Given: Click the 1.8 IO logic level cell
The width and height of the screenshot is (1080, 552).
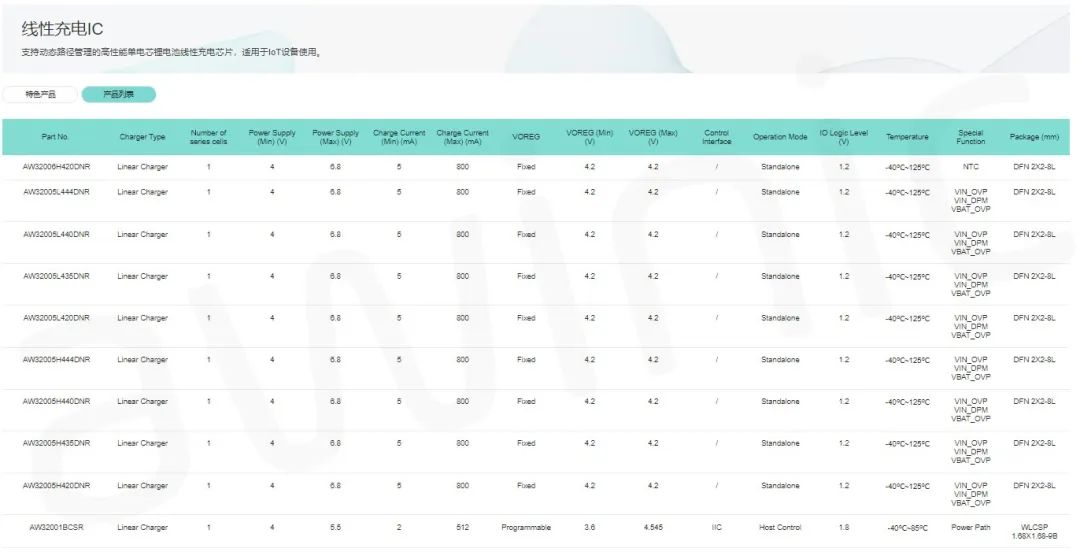Looking at the screenshot, I should click(x=844, y=527).
